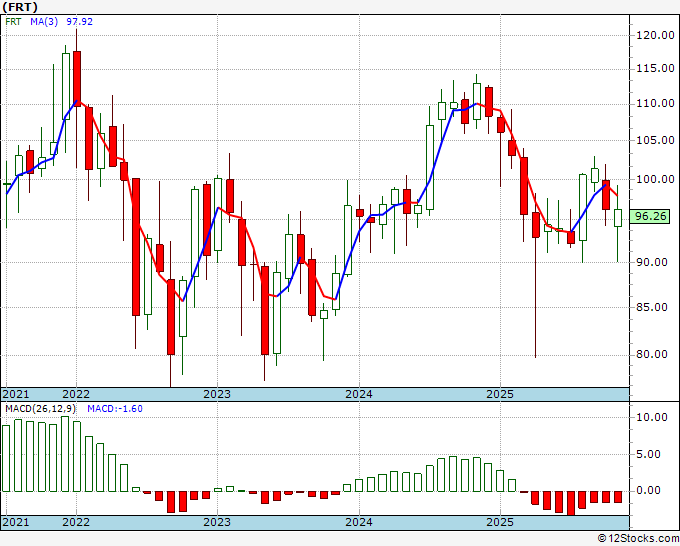Click 2023 on the MACD timeline
680x546 pixels.
click(x=217, y=522)
